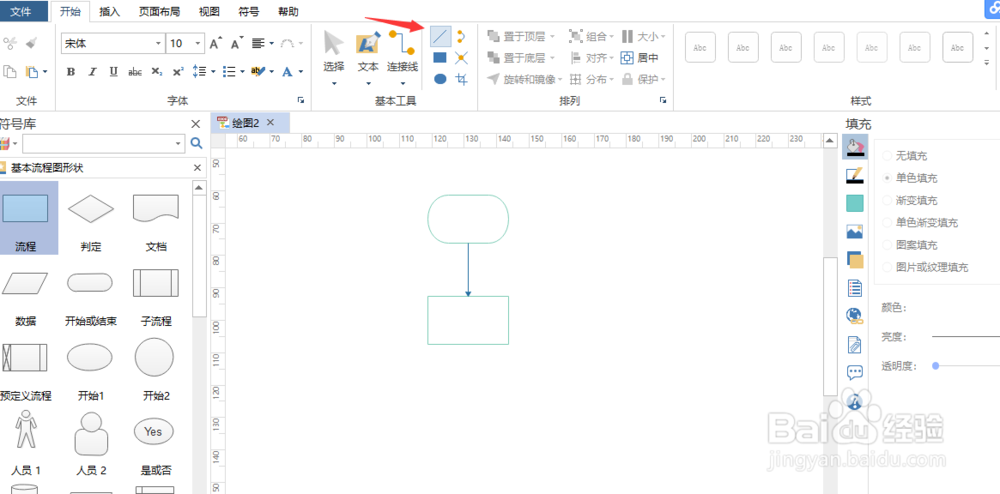Open the 对齐 align dropdown
This screenshot has width=1000, height=494.
click(x=612, y=58)
